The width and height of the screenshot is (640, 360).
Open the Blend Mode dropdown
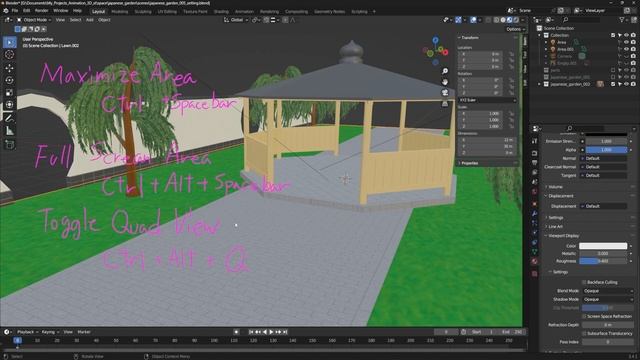(x=608, y=291)
